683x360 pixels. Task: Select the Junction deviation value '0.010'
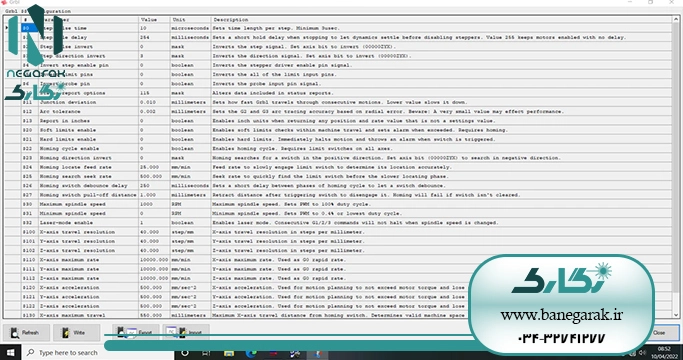[x=154, y=102]
